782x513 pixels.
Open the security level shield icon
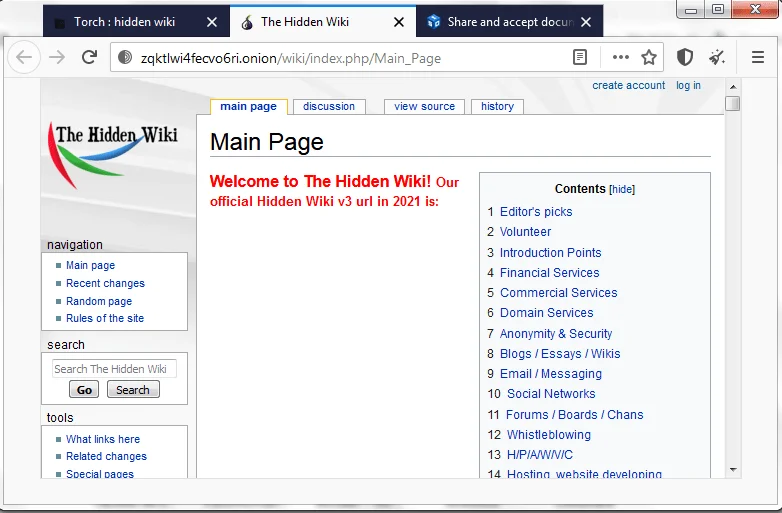point(685,58)
